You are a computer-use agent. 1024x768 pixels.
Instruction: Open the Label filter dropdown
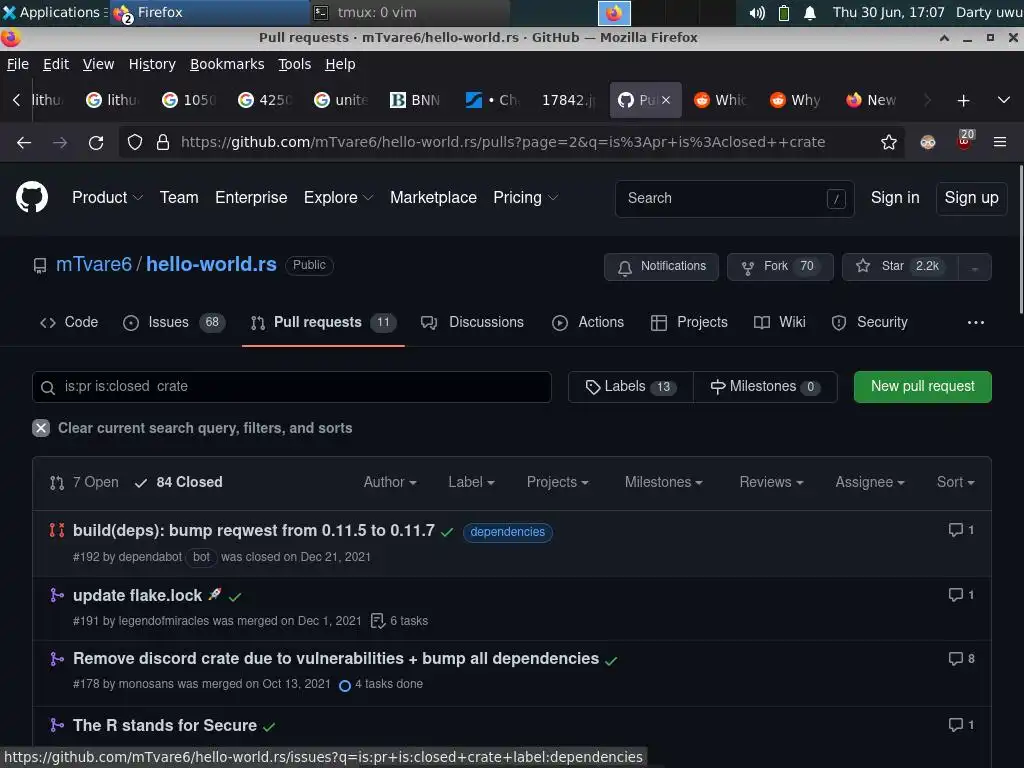click(471, 482)
